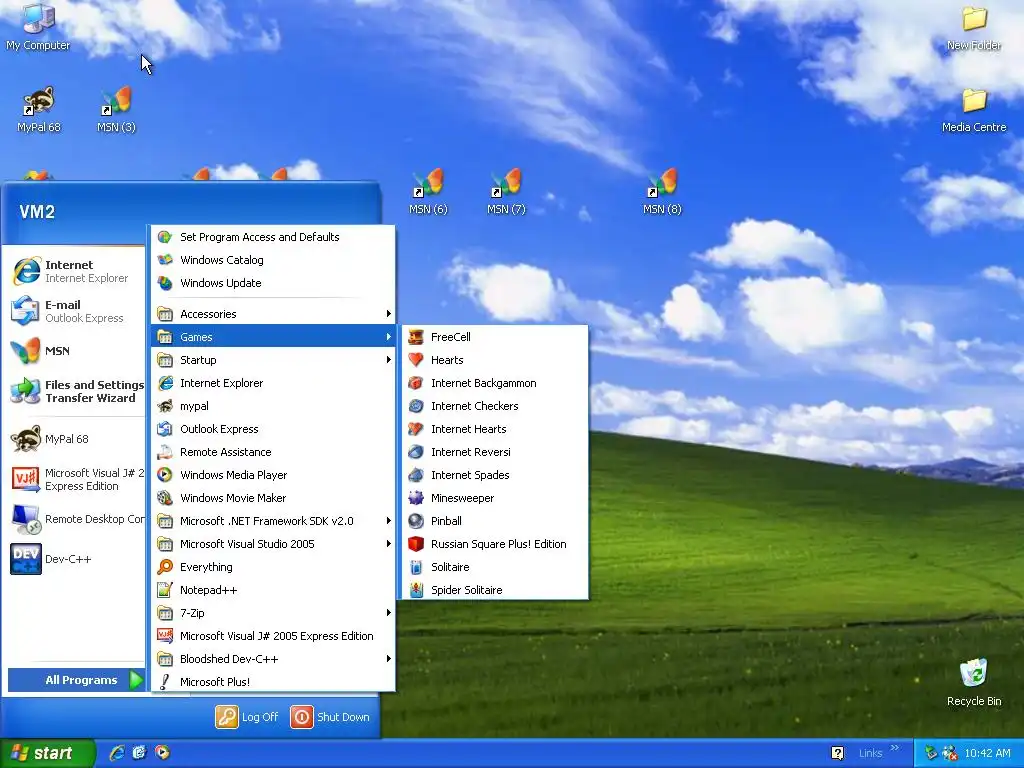The height and width of the screenshot is (768, 1024).
Task: Launch Windows Update
Action: (x=273, y=283)
